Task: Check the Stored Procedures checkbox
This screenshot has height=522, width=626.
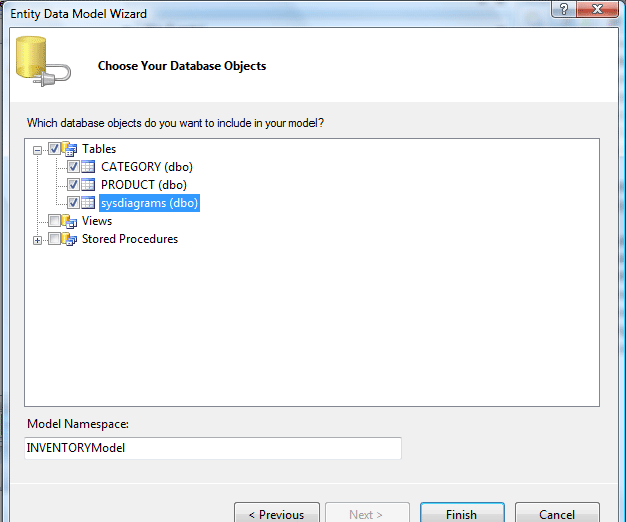Action: point(54,239)
